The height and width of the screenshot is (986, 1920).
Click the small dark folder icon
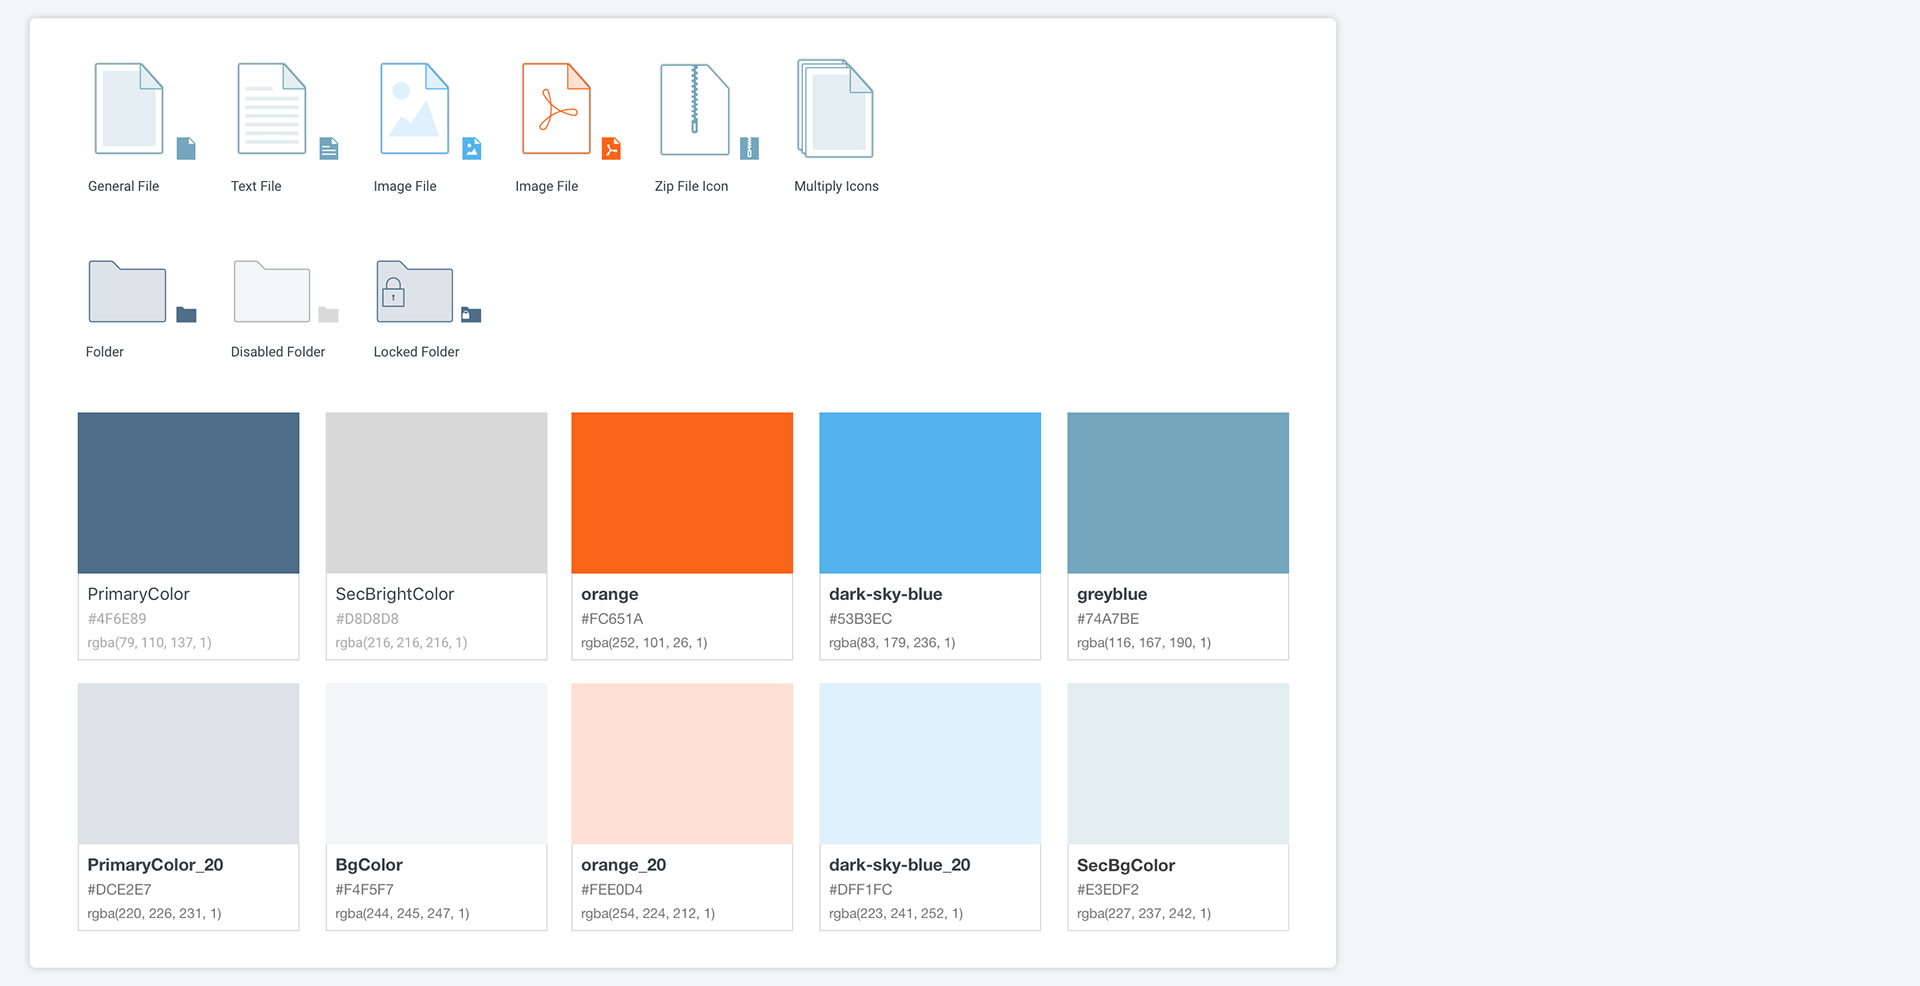click(187, 315)
